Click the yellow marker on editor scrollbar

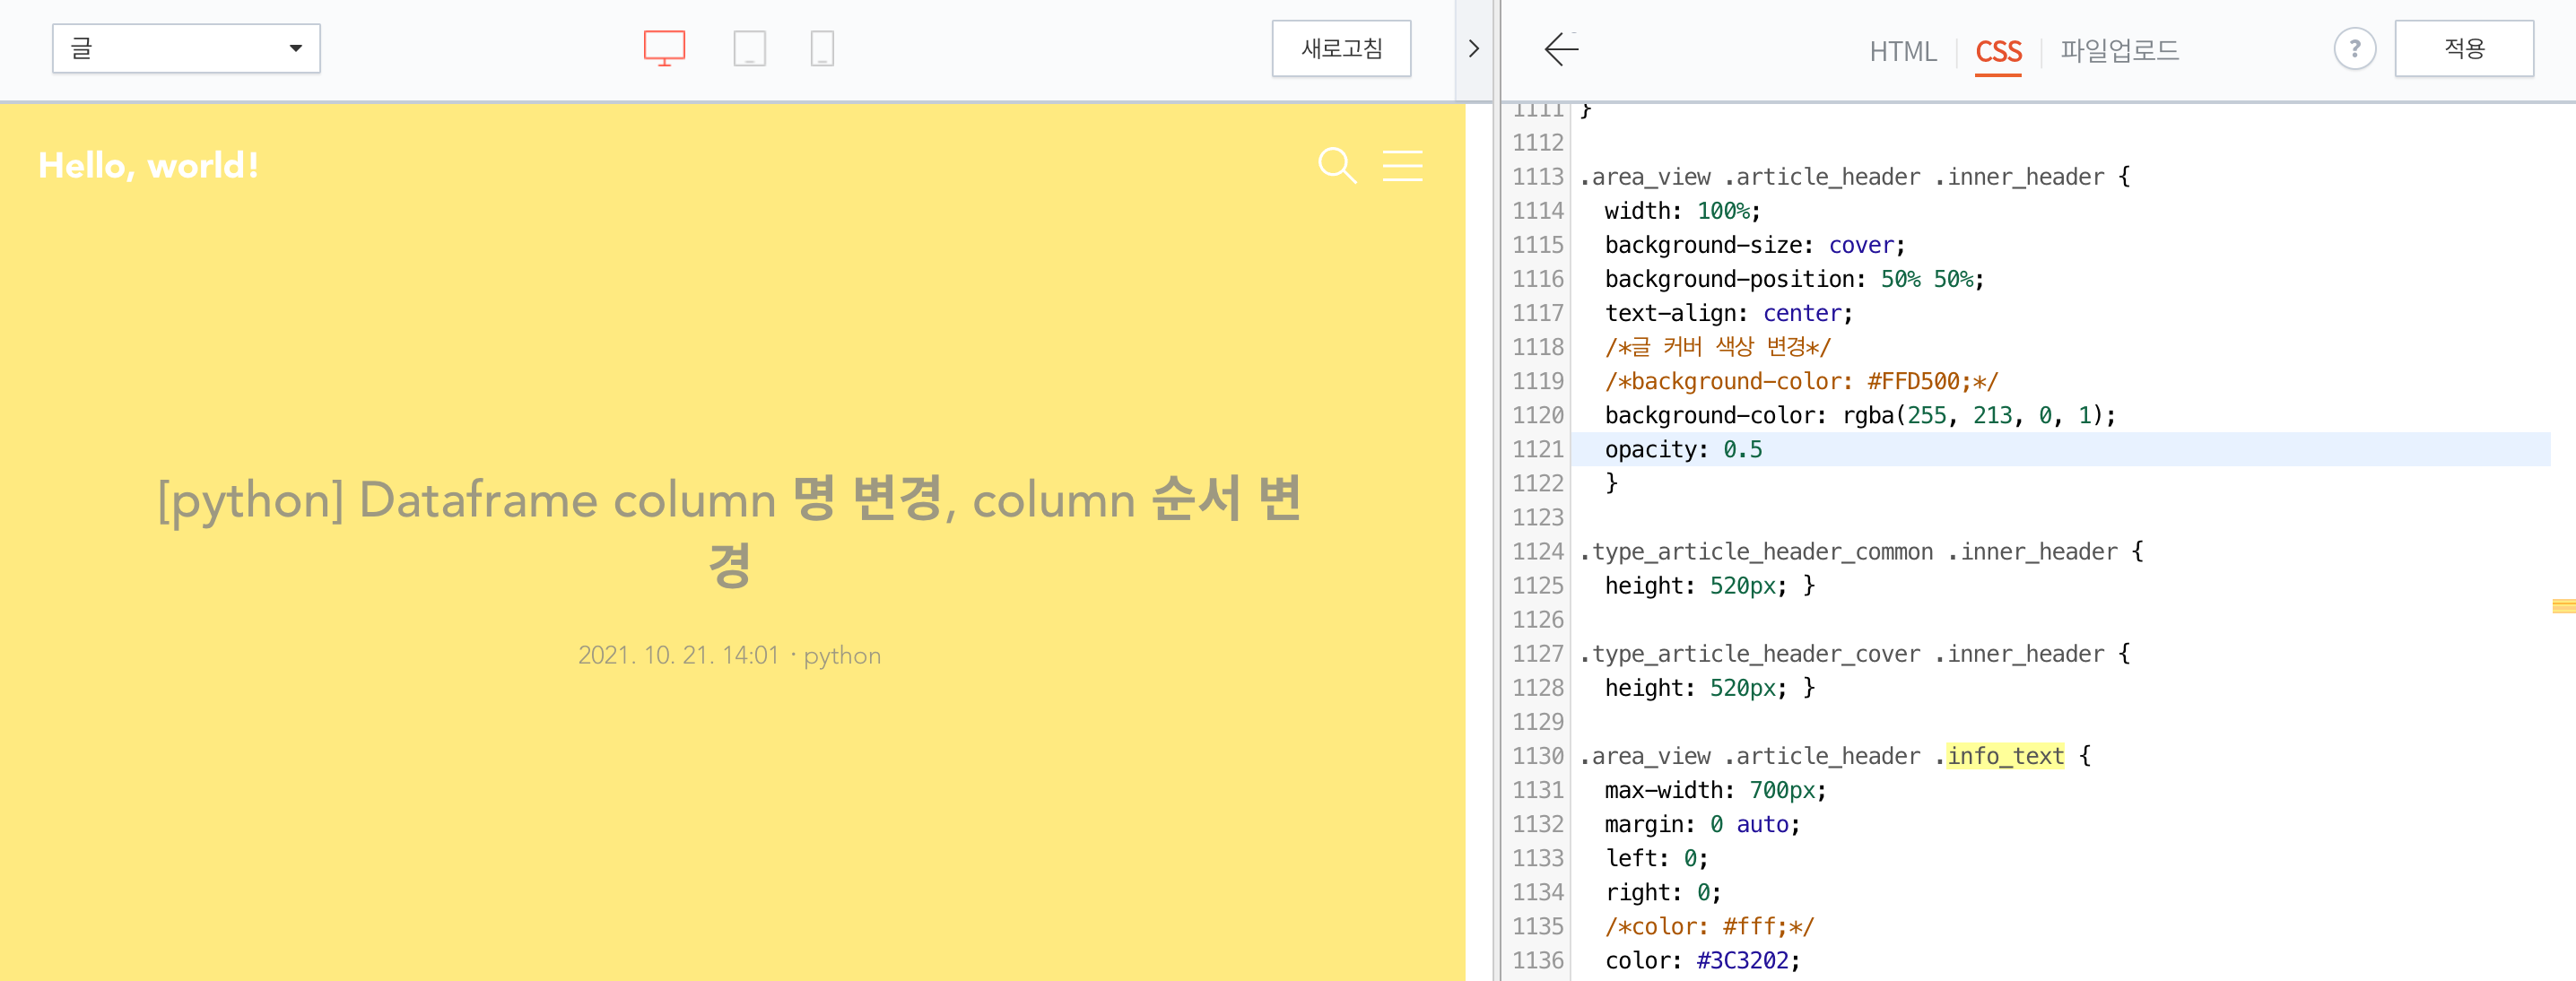[2563, 606]
